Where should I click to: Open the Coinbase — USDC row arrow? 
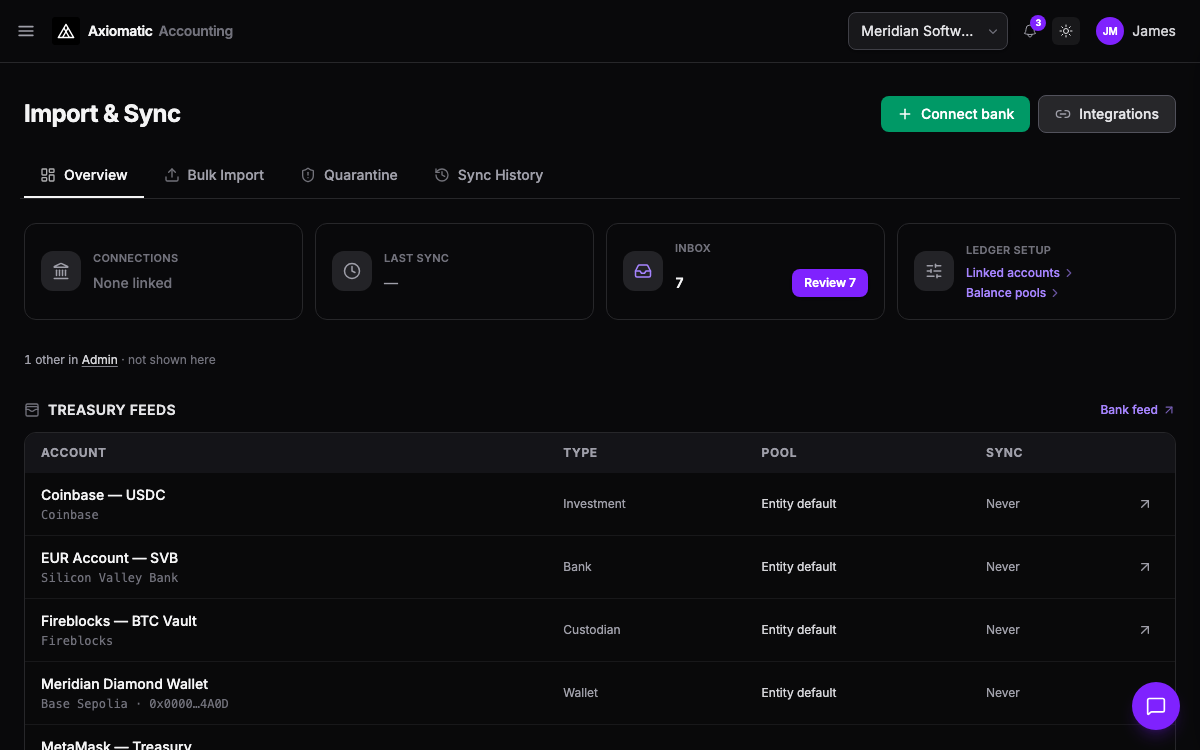pyautogui.click(x=1145, y=504)
